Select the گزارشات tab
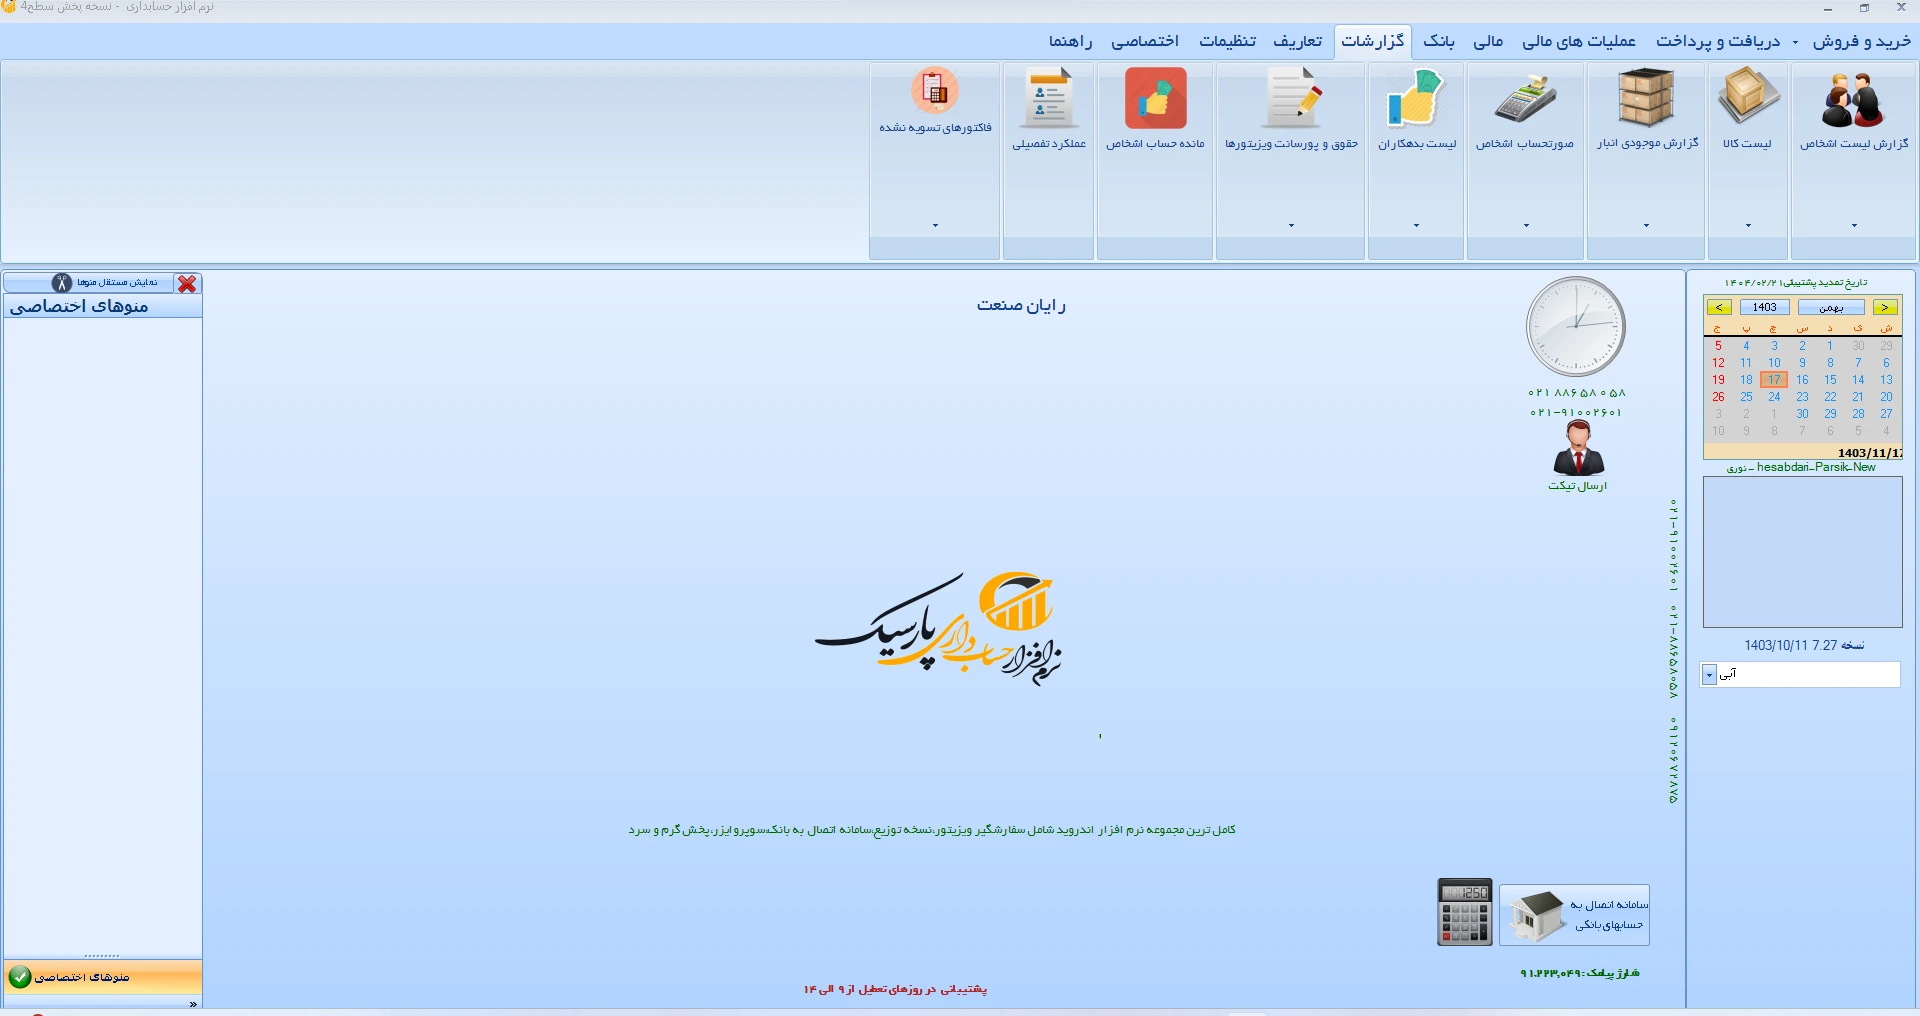The width and height of the screenshot is (1920, 1016). point(1373,41)
